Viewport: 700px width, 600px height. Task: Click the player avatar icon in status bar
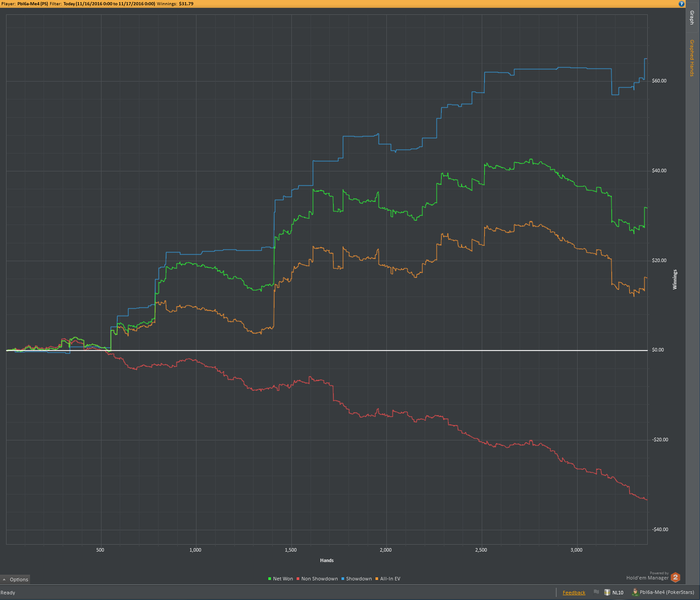(635, 592)
